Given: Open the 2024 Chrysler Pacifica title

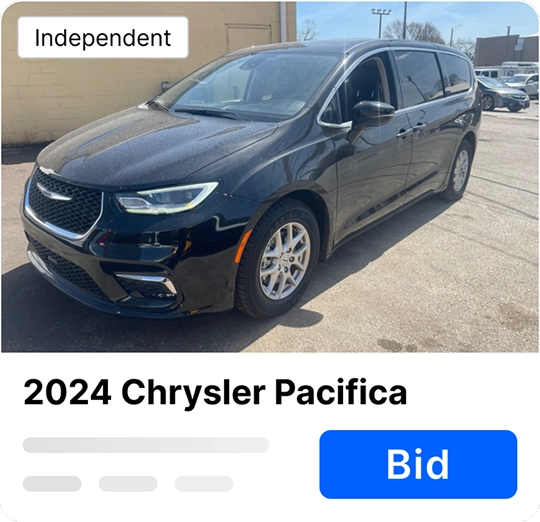Looking at the screenshot, I should point(215,392).
